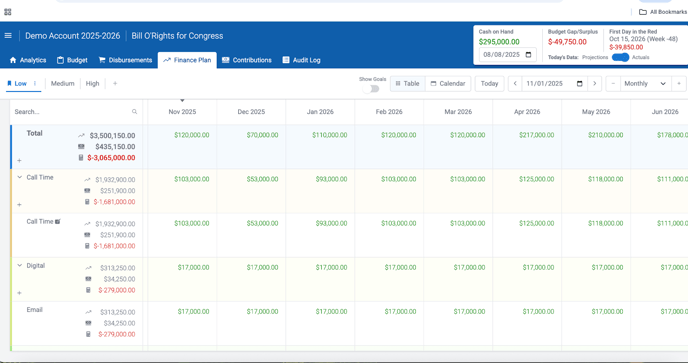Open the Monthly interval dropdown
The height and width of the screenshot is (363, 688).
pyautogui.click(x=646, y=83)
